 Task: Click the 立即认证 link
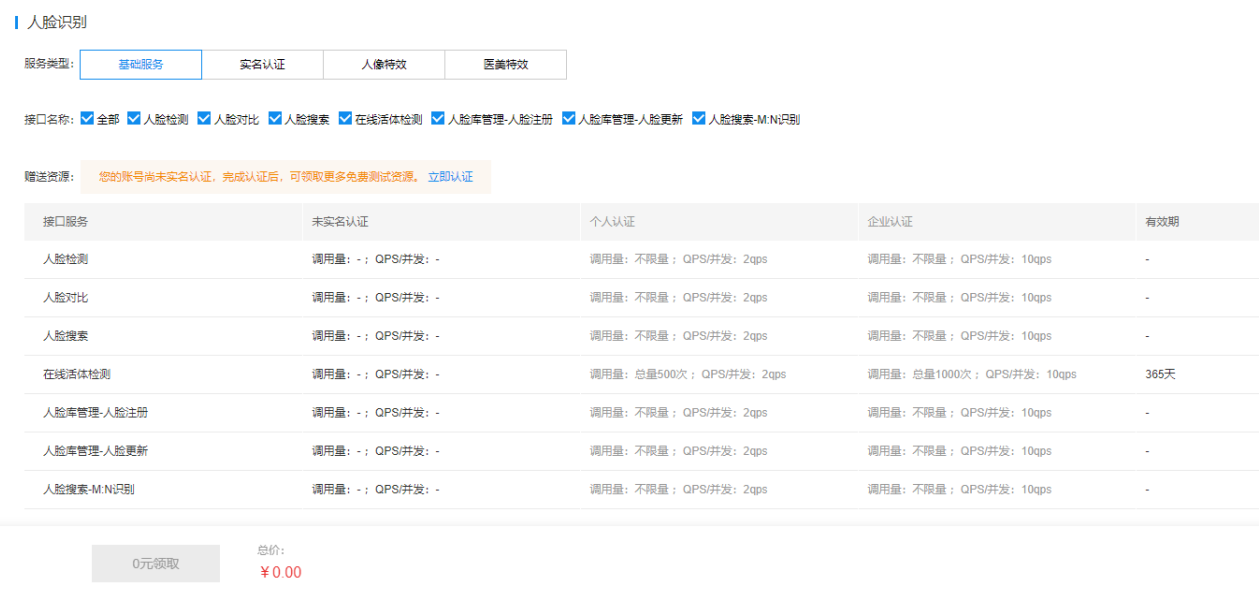[x=450, y=177]
